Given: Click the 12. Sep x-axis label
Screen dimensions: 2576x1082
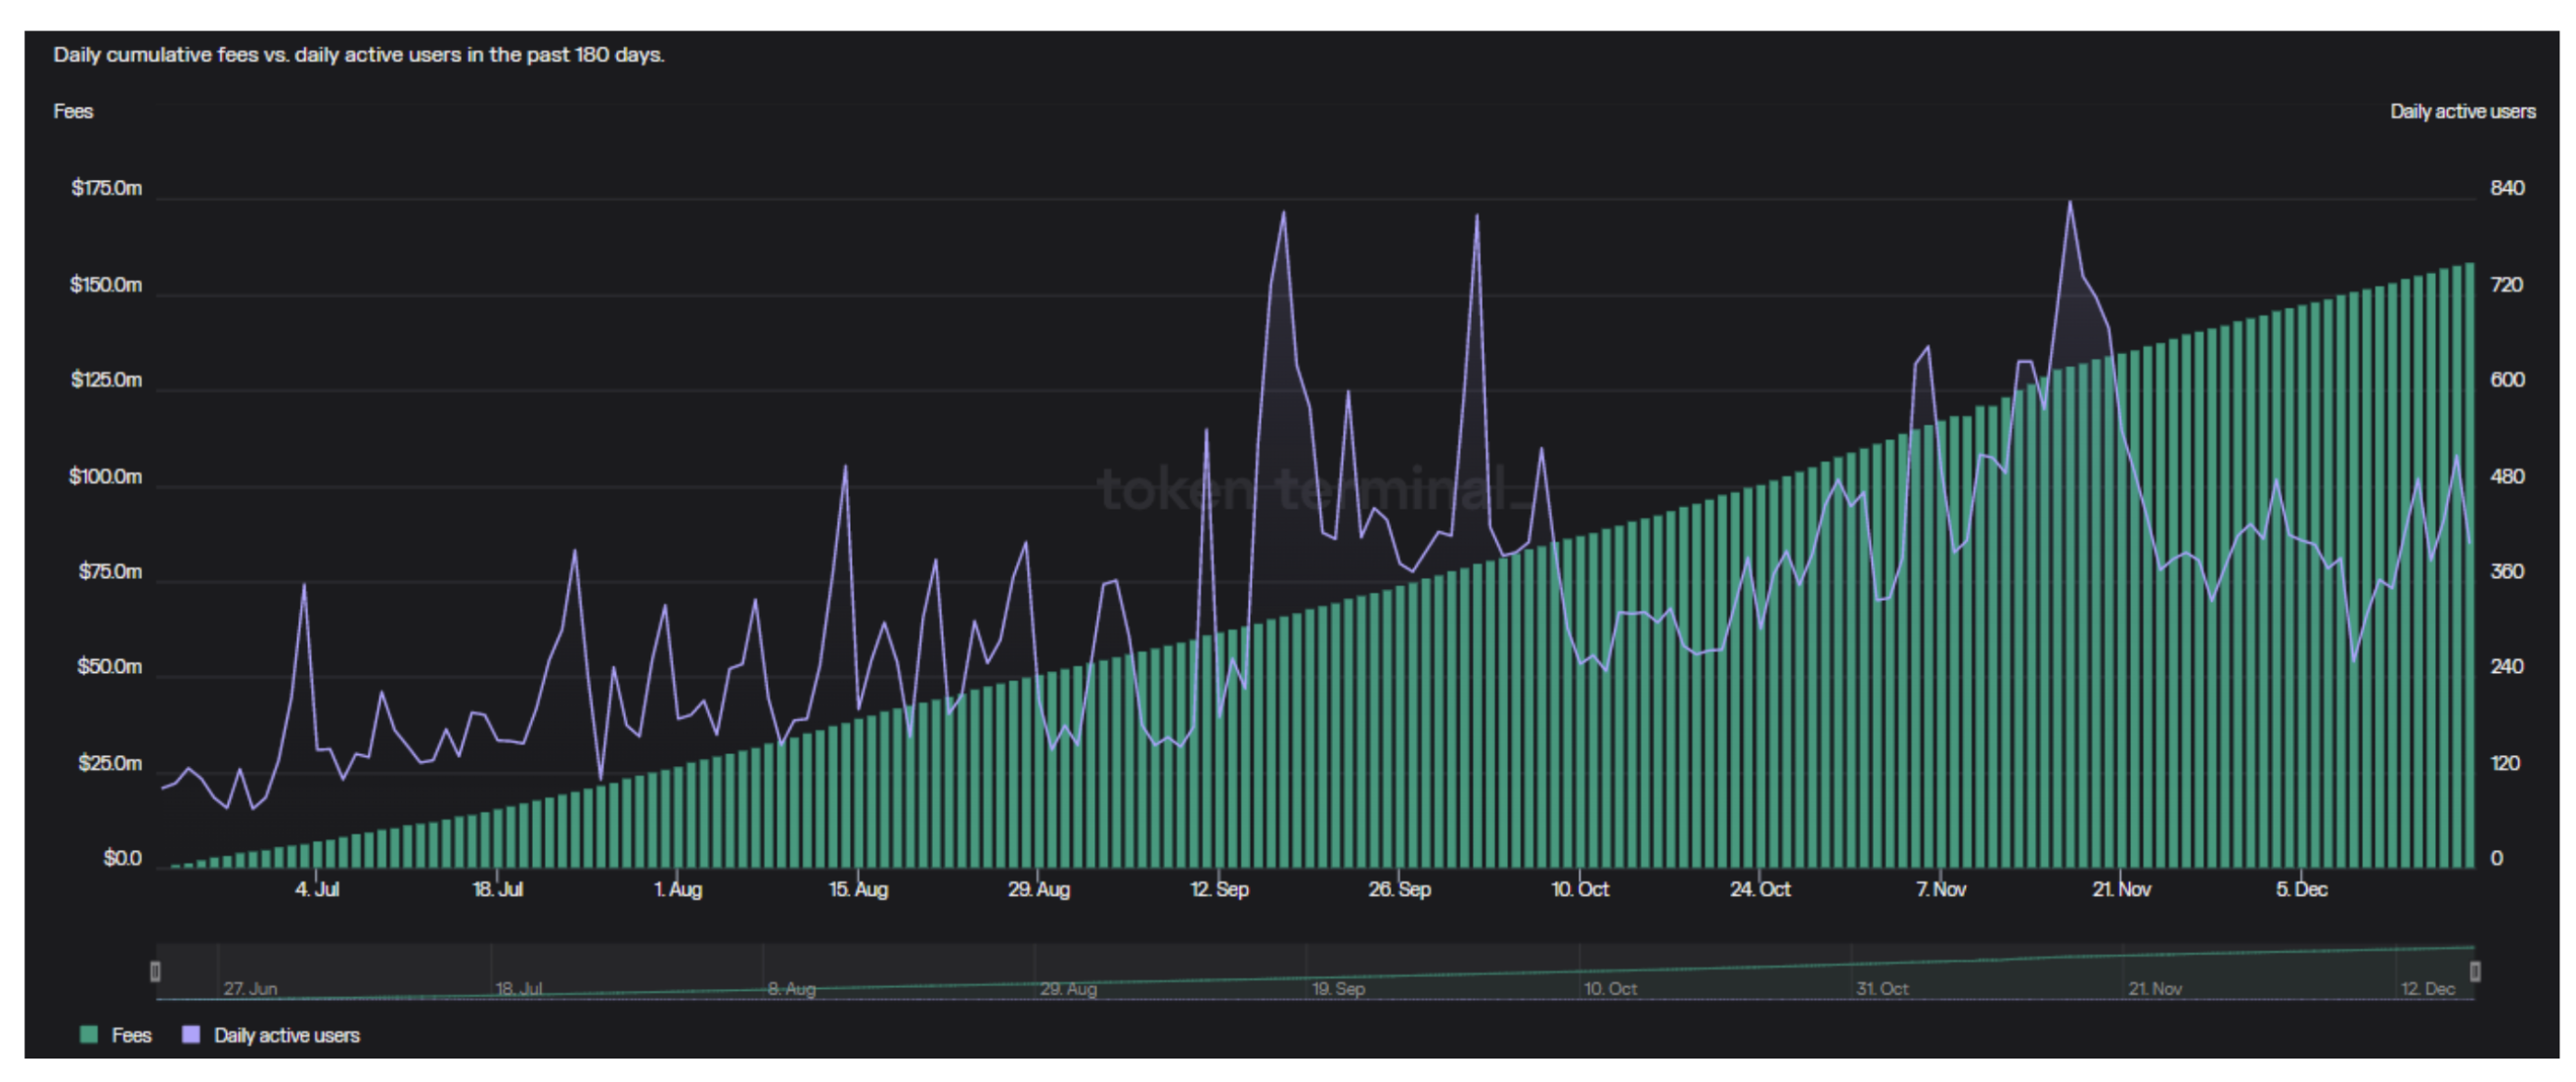Looking at the screenshot, I should [1219, 889].
